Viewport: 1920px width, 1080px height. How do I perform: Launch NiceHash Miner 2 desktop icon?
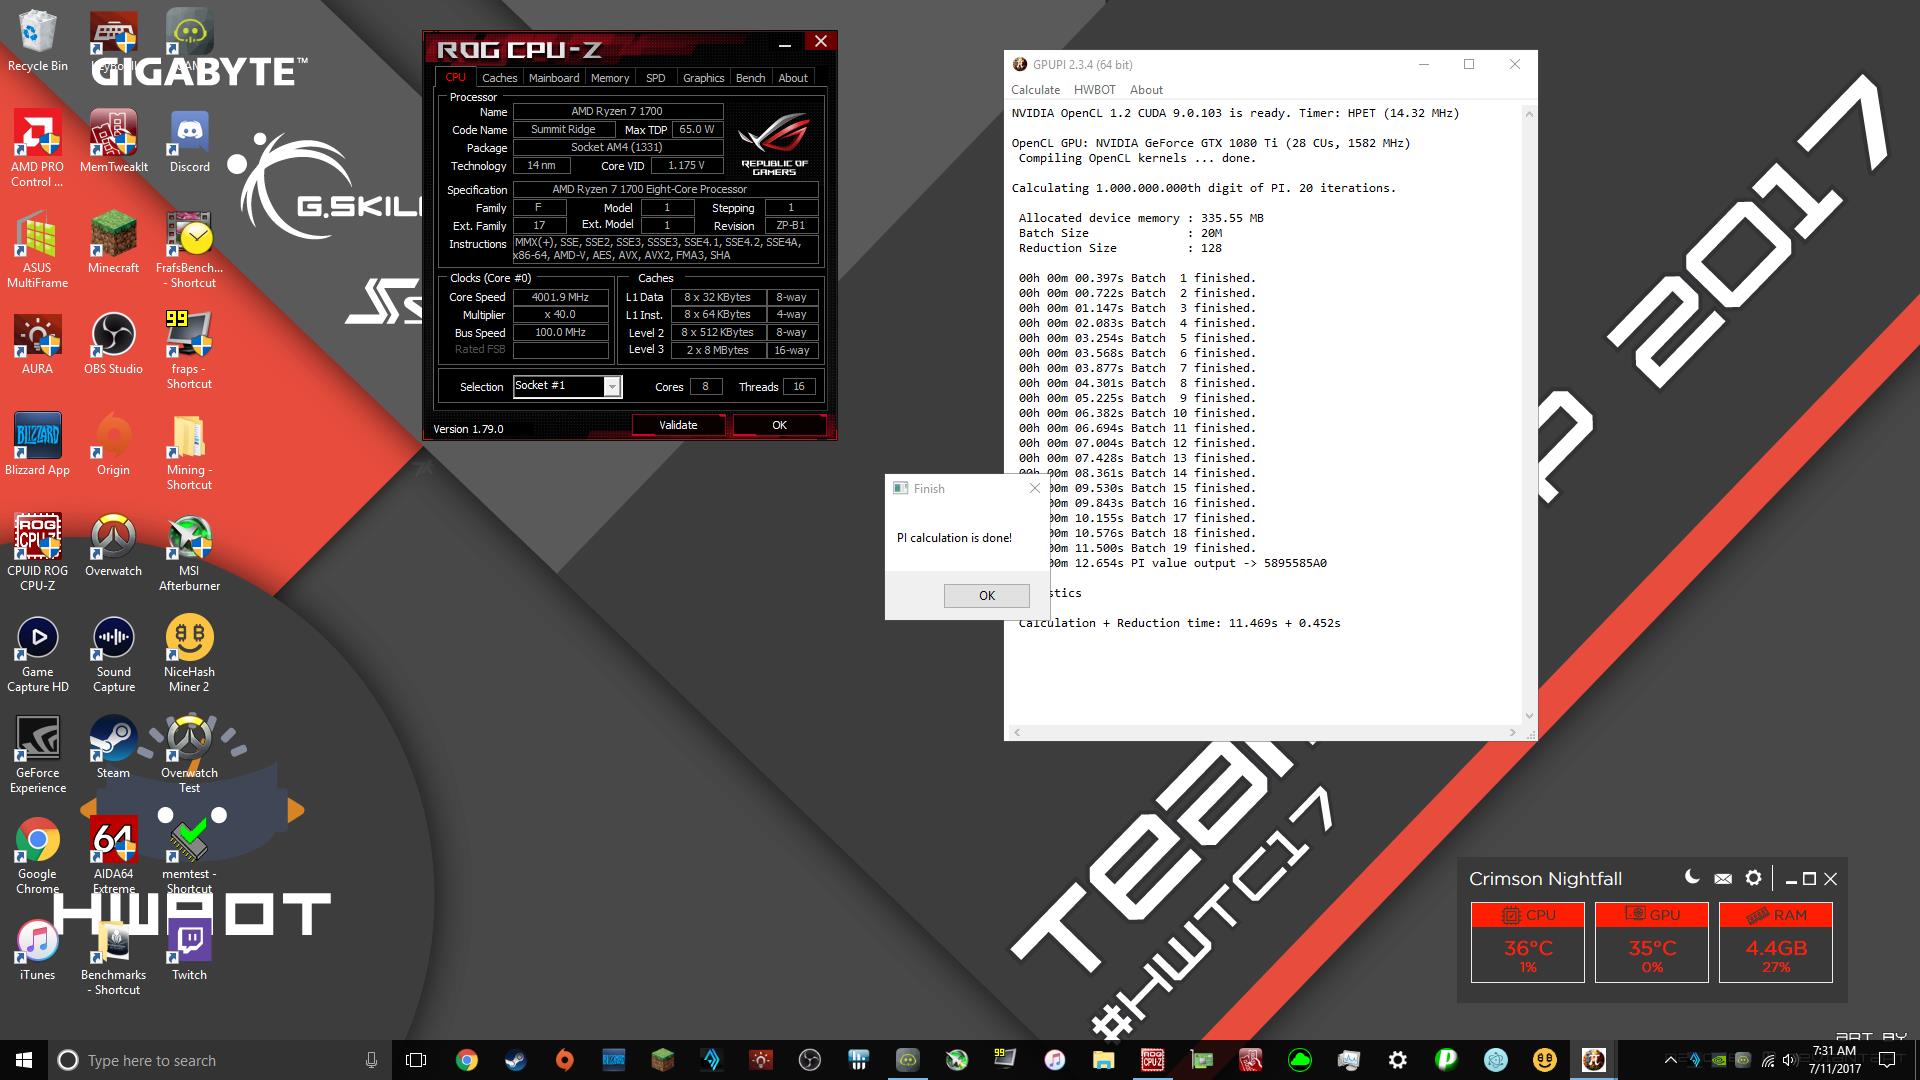189,654
